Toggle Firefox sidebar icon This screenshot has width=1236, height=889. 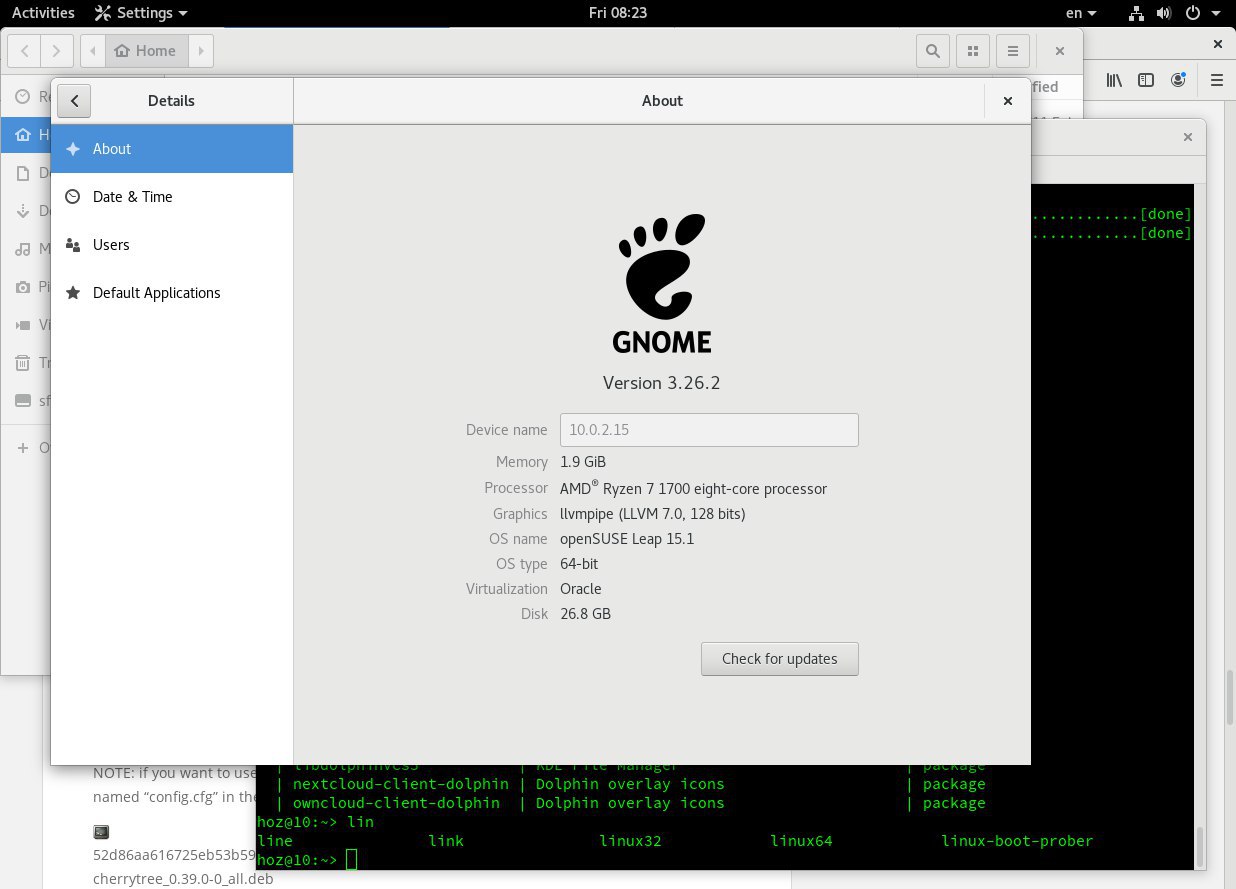coord(1147,80)
